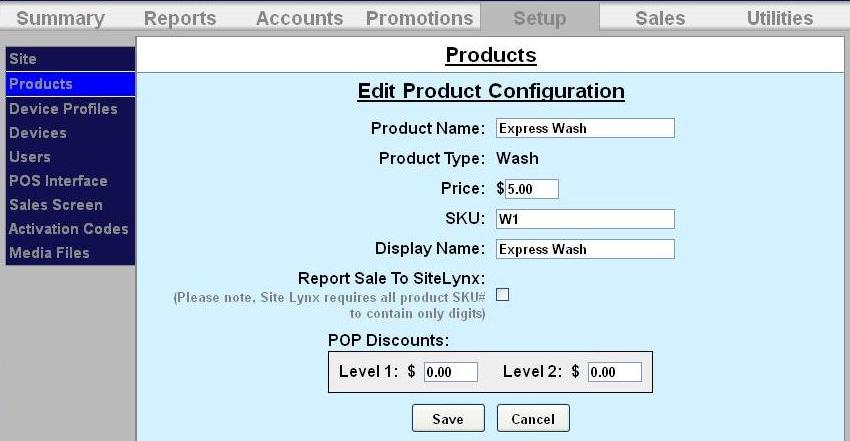Go to the Accounts tab

(x=299, y=18)
